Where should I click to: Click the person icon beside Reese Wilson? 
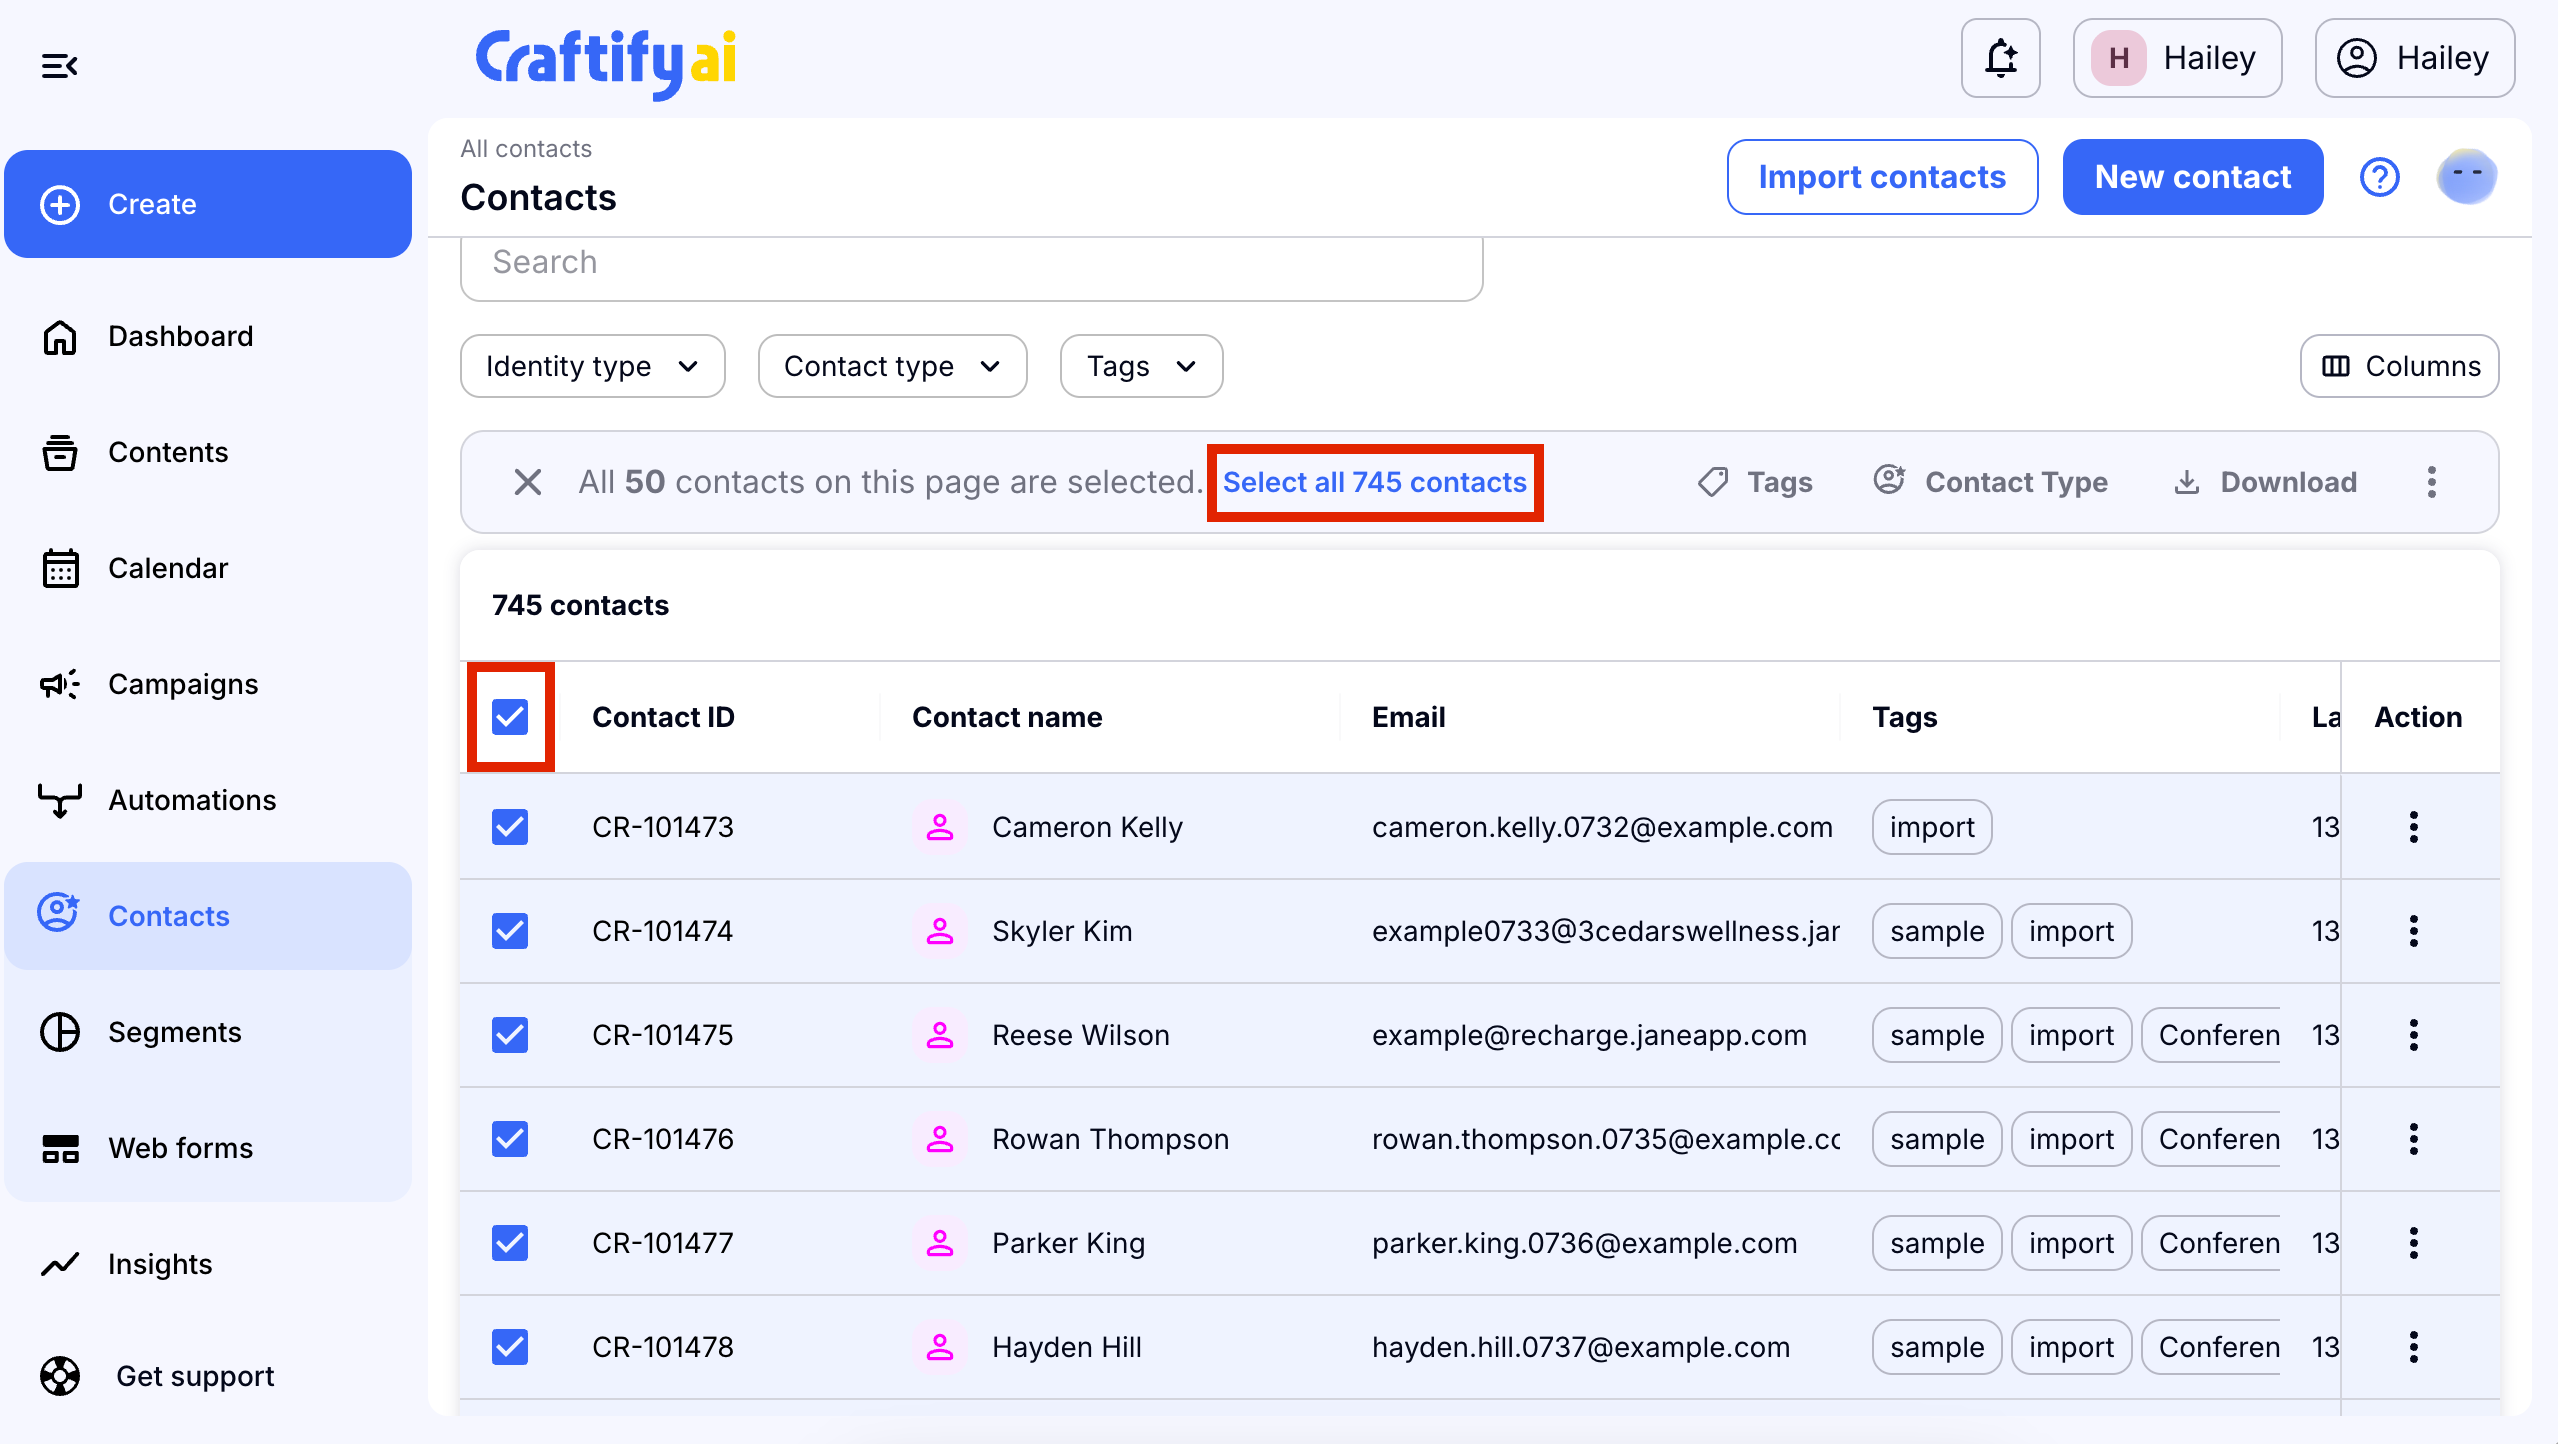[x=940, y=1035]
